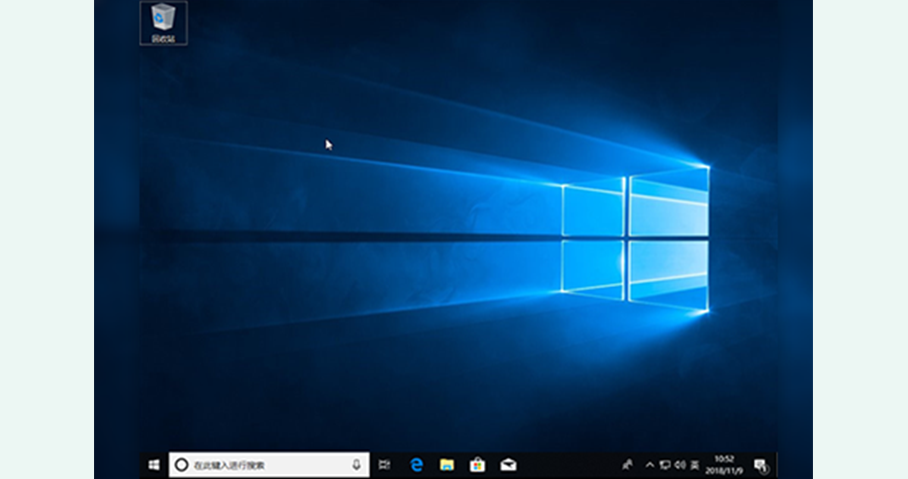908x479 pixels.
Task: Select the Recycle Bin desktop icon
Action: tap(163, 22)
